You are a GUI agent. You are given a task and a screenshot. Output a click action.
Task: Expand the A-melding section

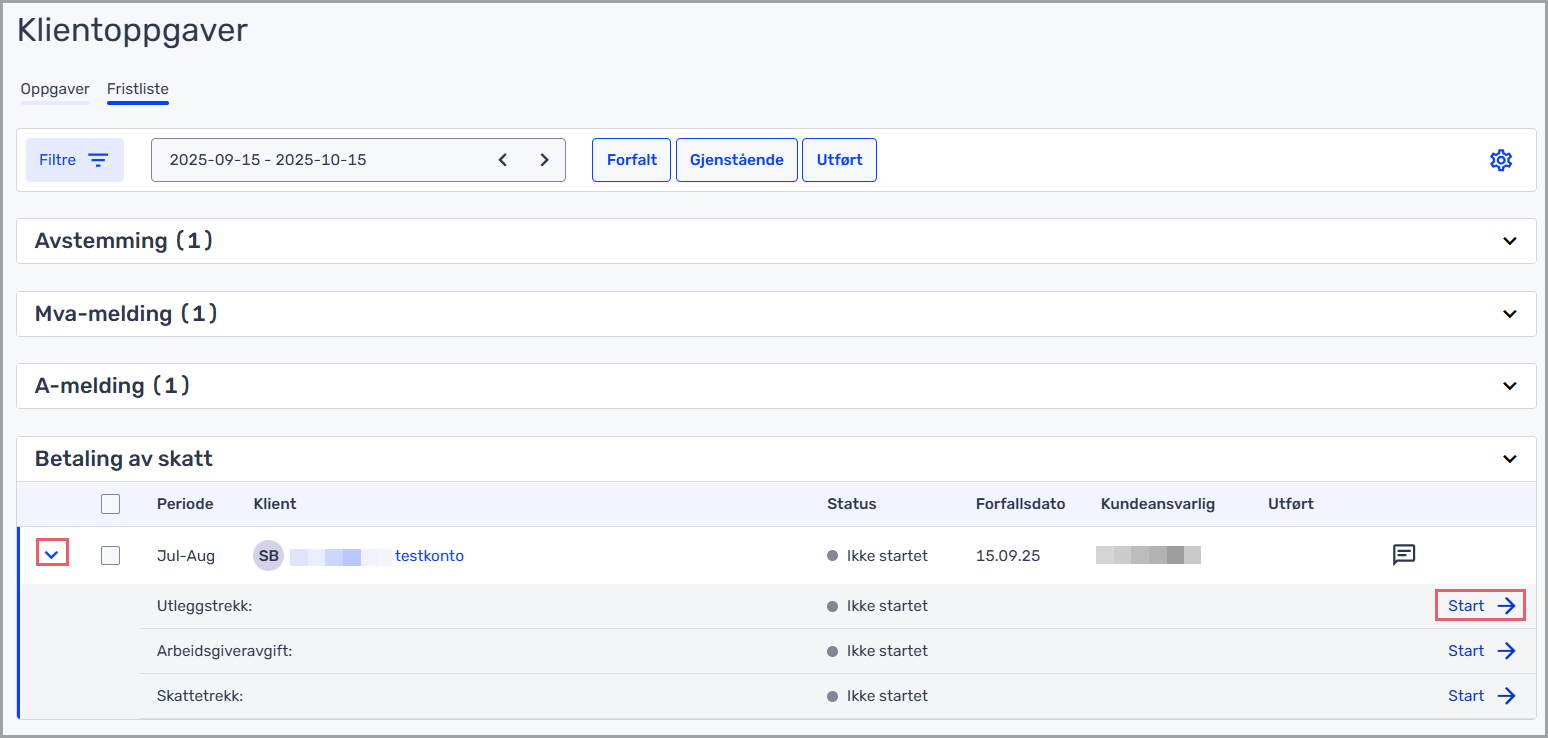(x=1509, y=386)
